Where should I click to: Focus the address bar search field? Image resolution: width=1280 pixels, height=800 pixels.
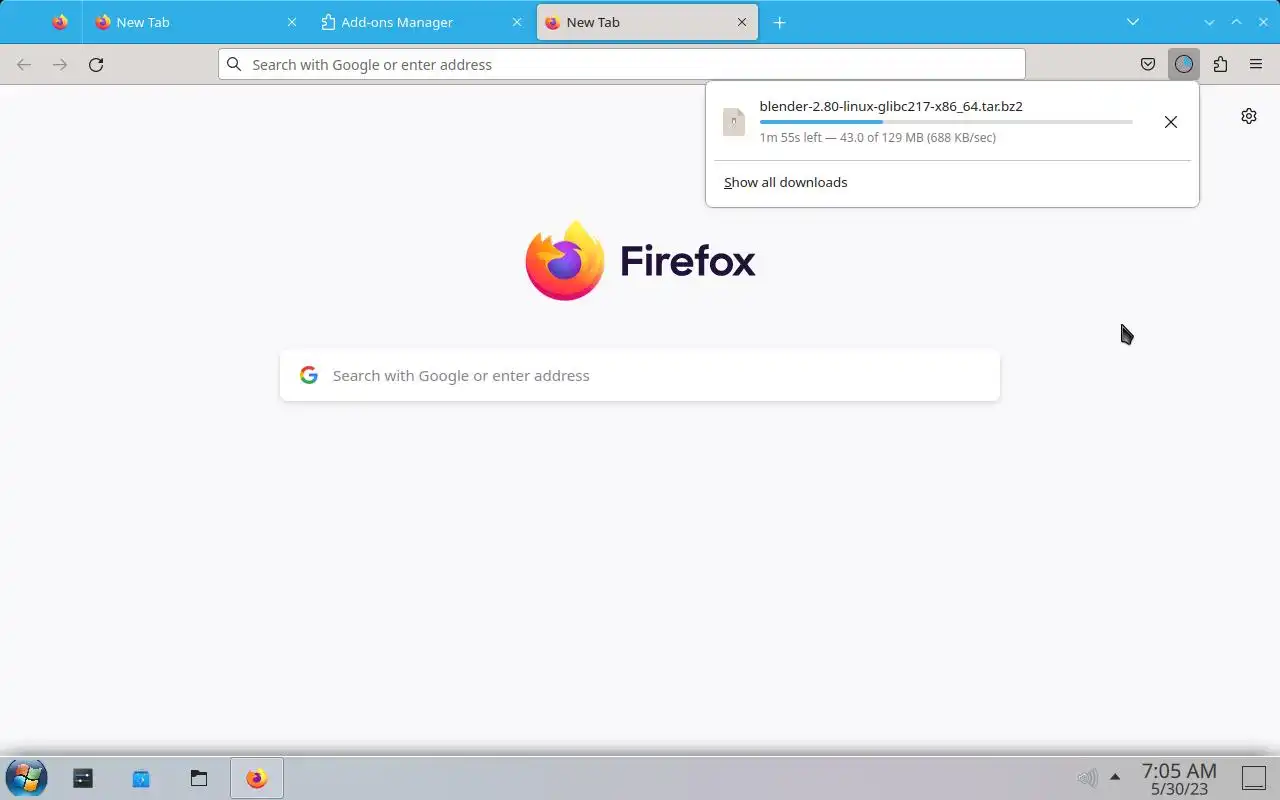tap(622, 64)
